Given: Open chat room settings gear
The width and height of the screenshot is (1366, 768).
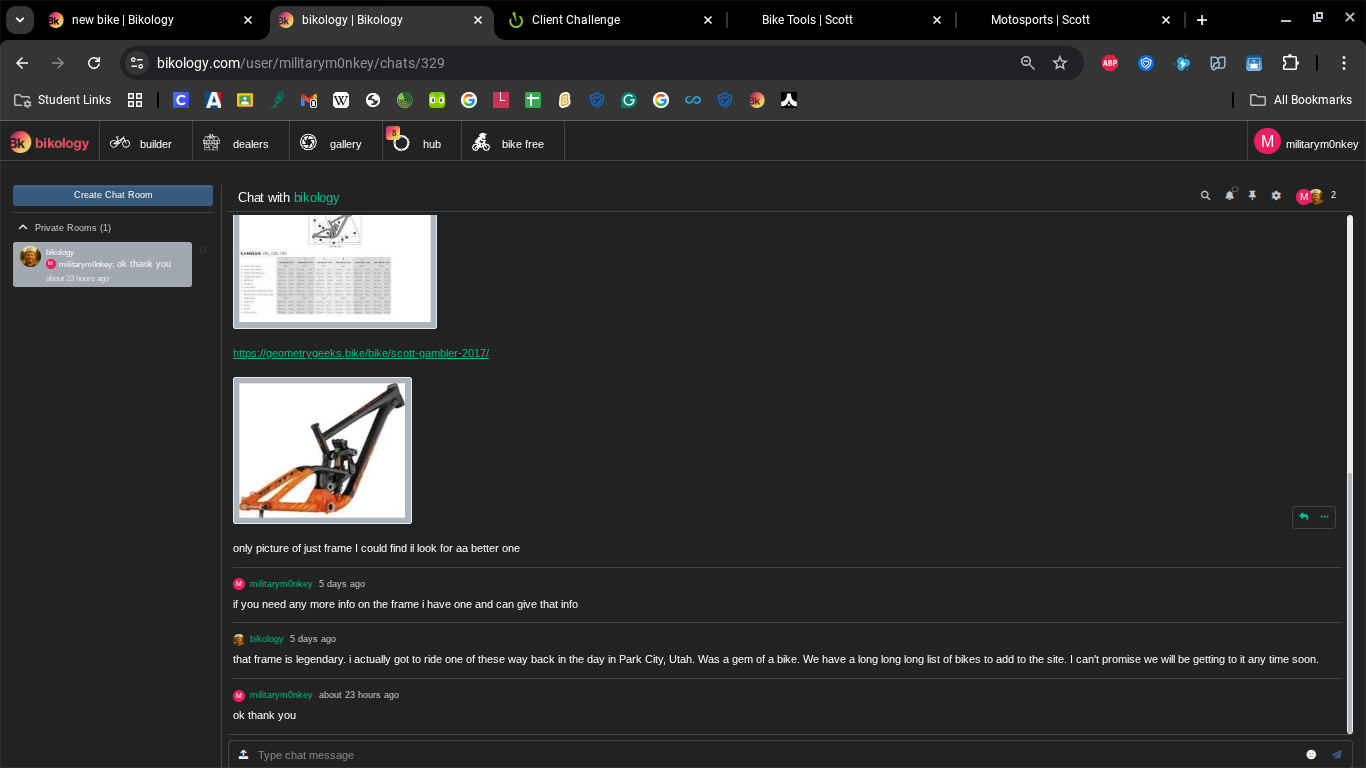Looking at the screenshot, I should 1276,196.
